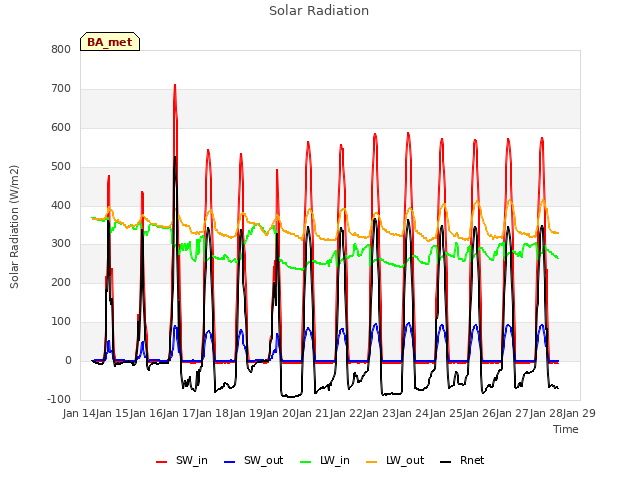This screenshot has height=480, width=640.
Task: Click the 0 y-axis tick label
Action: pyautogui.click(x=68, y=361)
